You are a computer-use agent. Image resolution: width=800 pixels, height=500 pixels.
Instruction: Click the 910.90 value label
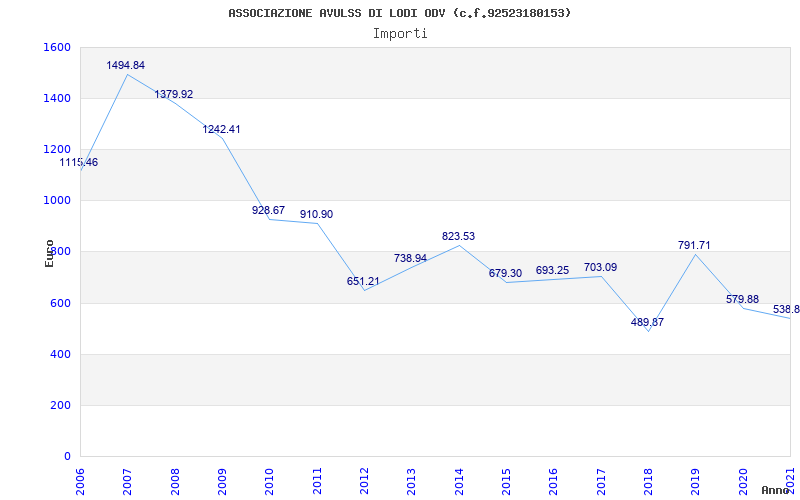point(316,215)
